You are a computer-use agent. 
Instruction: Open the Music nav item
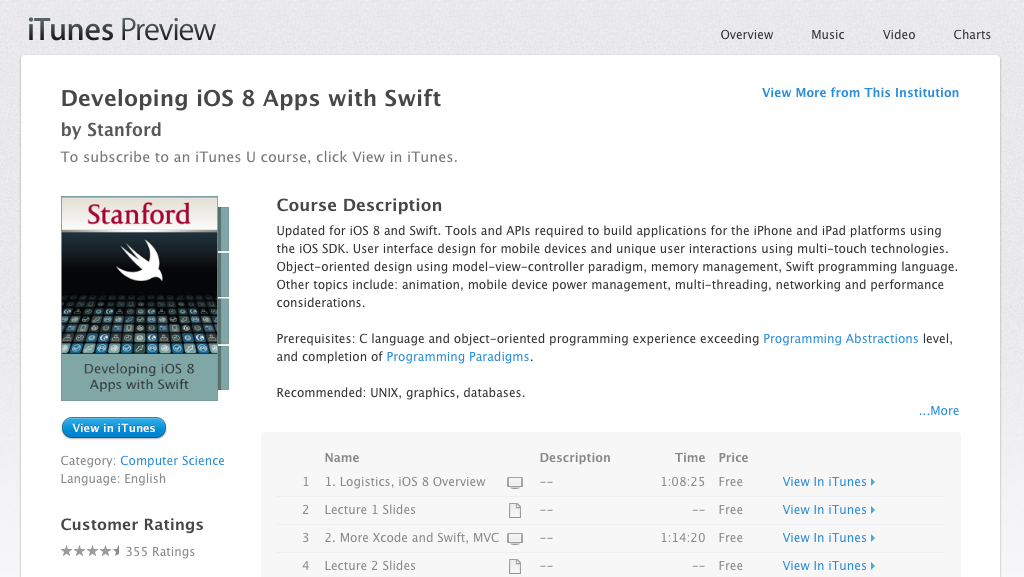(827, 35)
